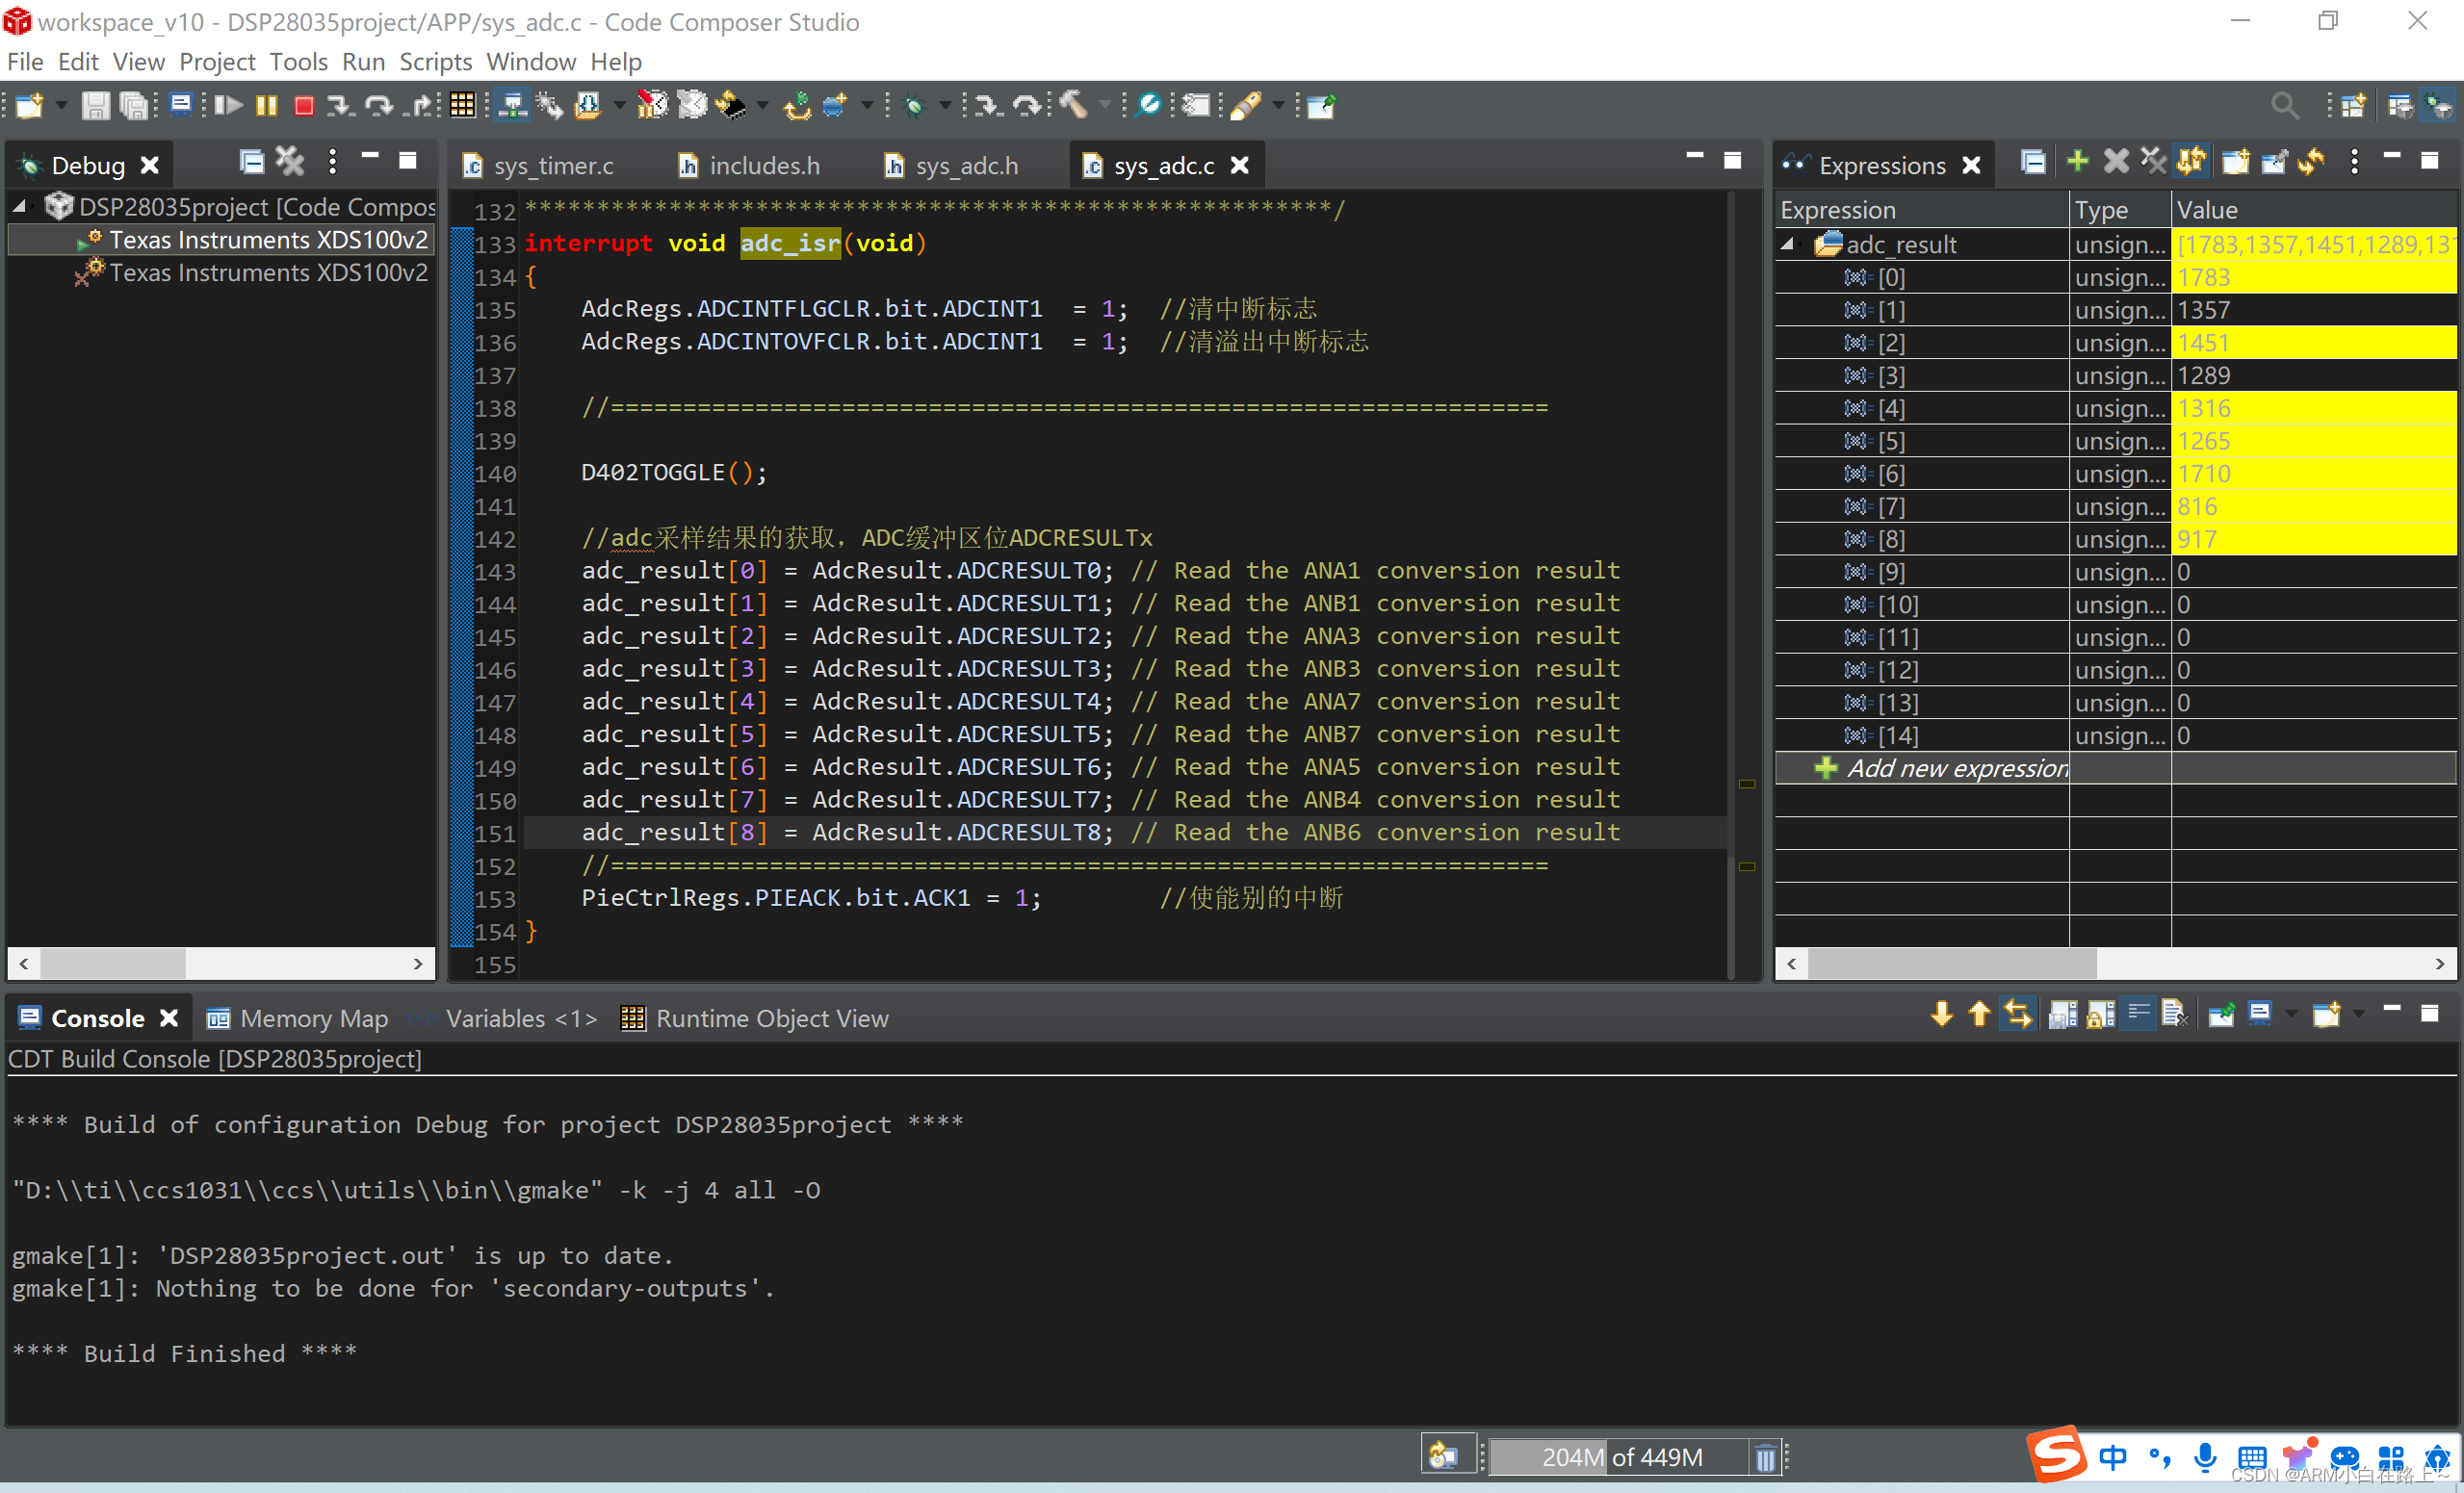
Task: Toggle Word Wrap in Console toolbar
Action: 2138,1015
